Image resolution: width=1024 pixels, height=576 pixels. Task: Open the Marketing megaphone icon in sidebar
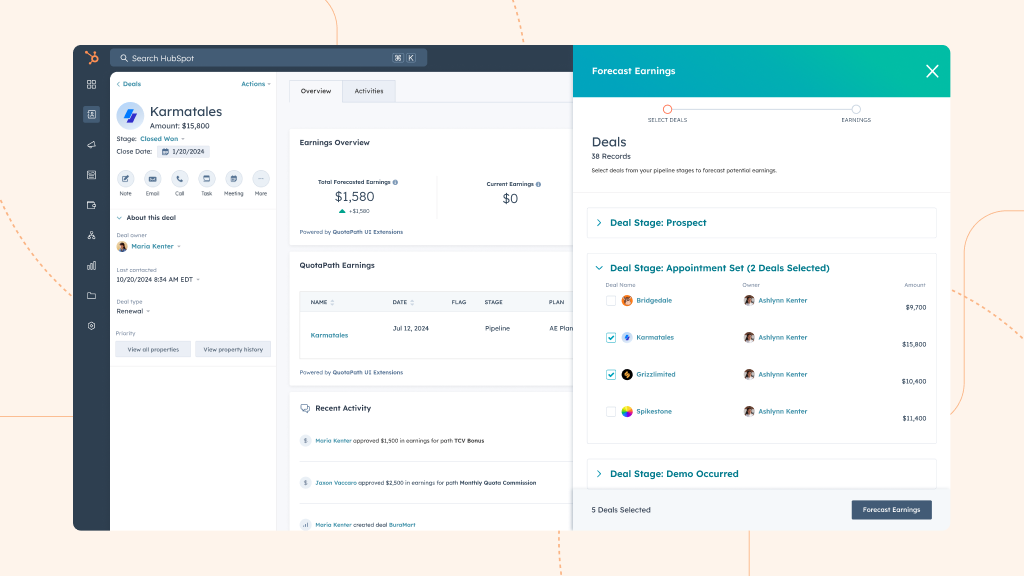(91, 144)
